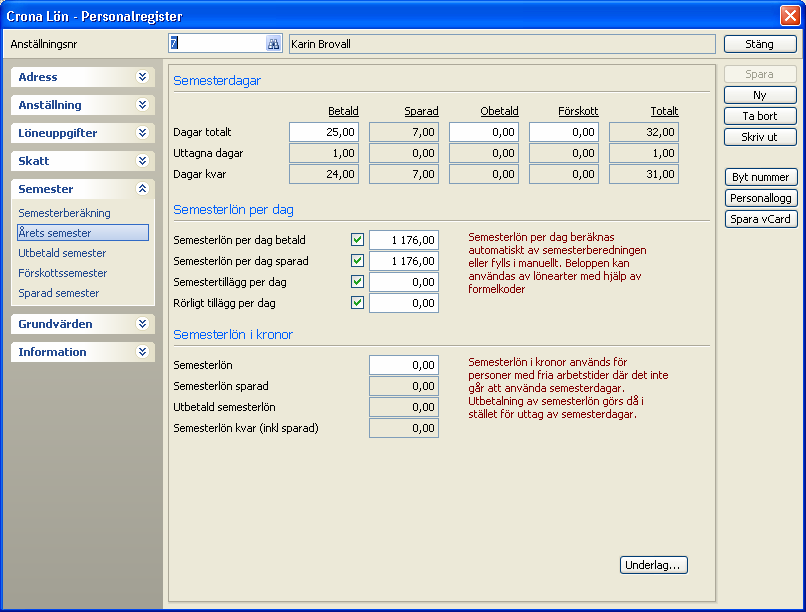Toggle Semesterlön per dag betald checkbox
Screen dimensions: 806x612
pyautogui.click(x=357, y=239)
